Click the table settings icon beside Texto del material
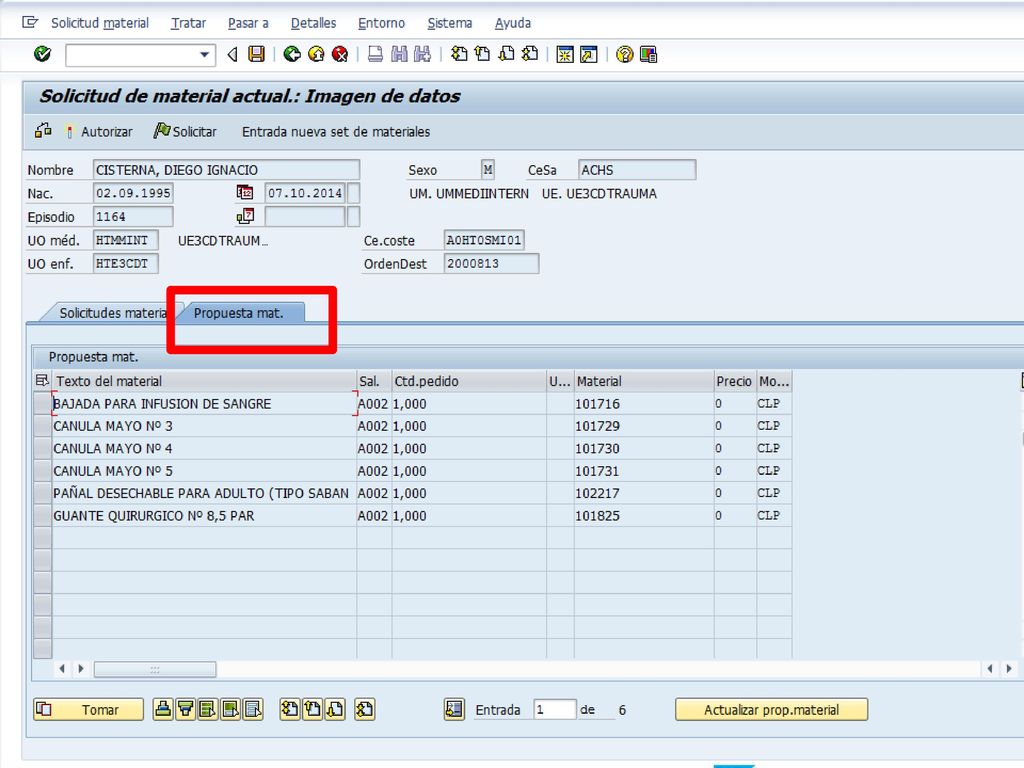This screenshot has width=1024, height=768. pos(42,381)
